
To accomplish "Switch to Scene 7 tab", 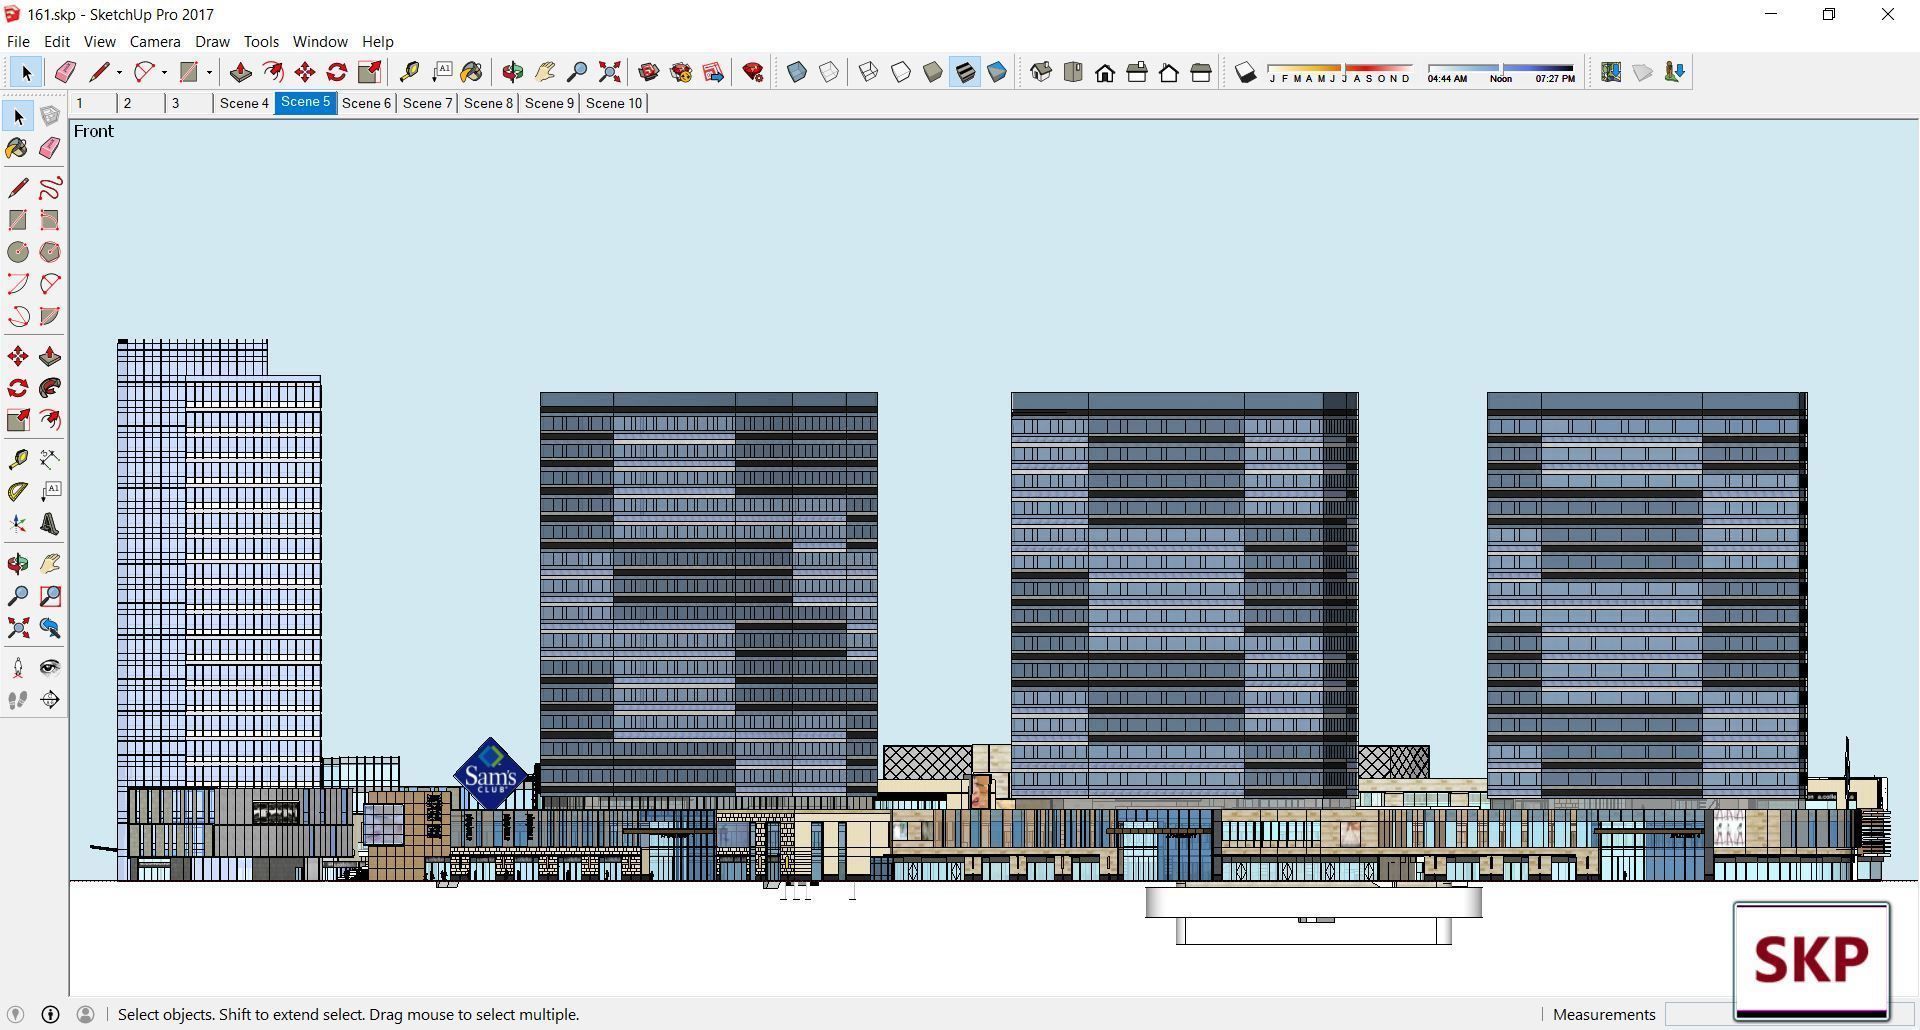I will coord(427,103).
